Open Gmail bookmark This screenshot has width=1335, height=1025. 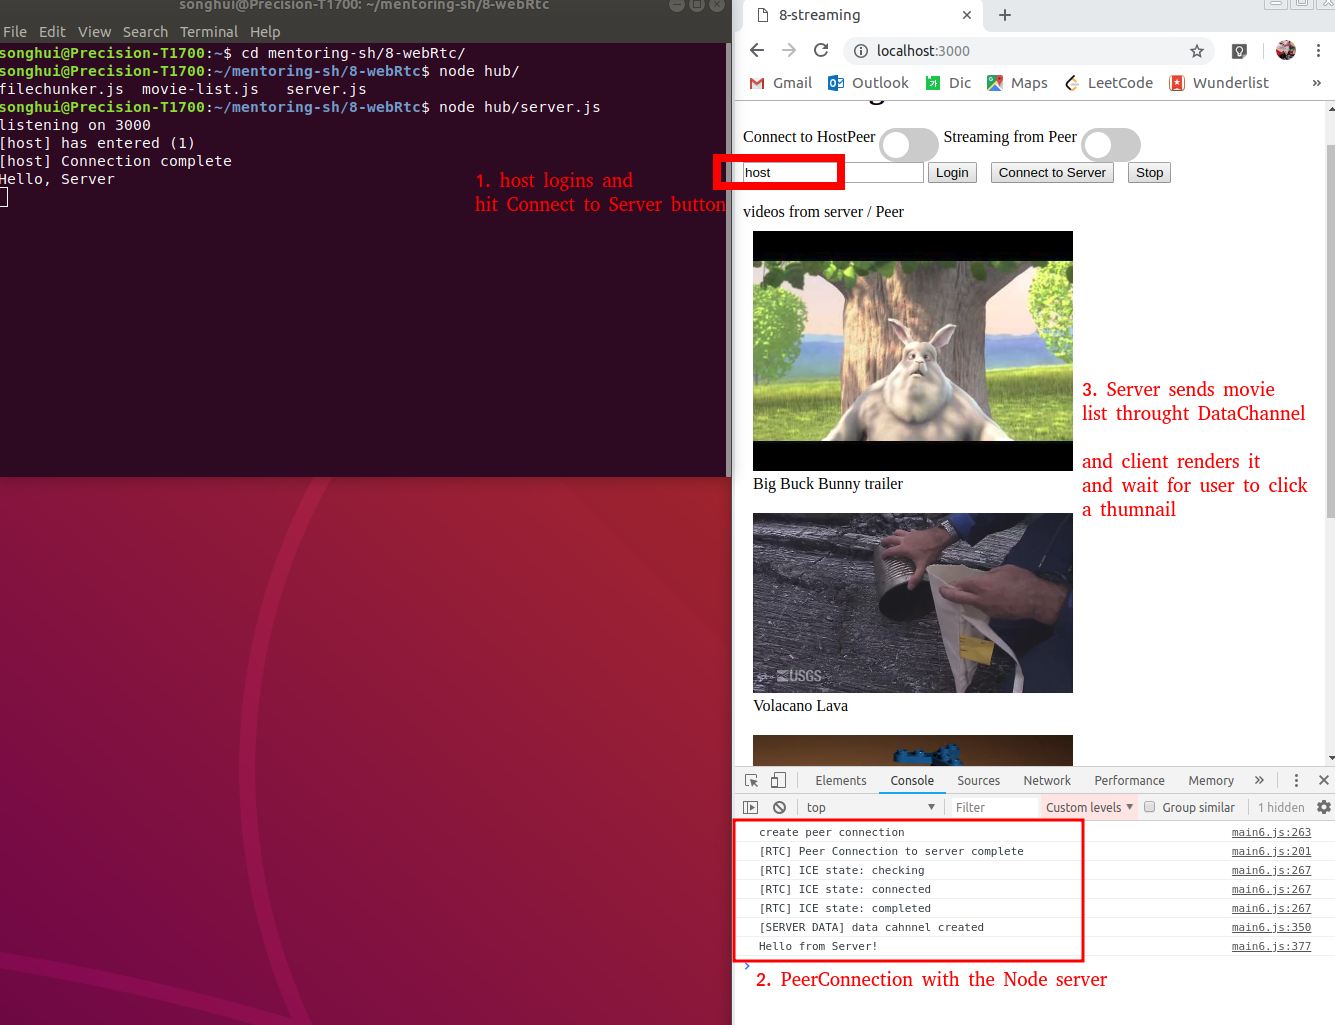tap(781, 83)
